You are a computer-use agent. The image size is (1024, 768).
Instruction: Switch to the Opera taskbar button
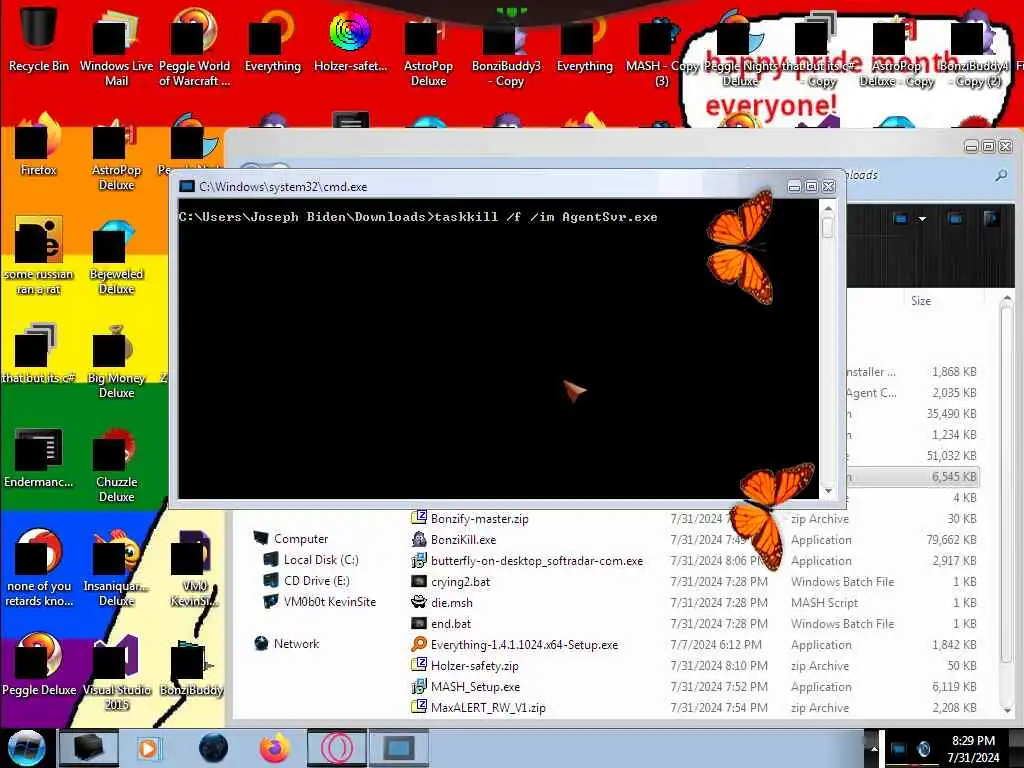336,748
